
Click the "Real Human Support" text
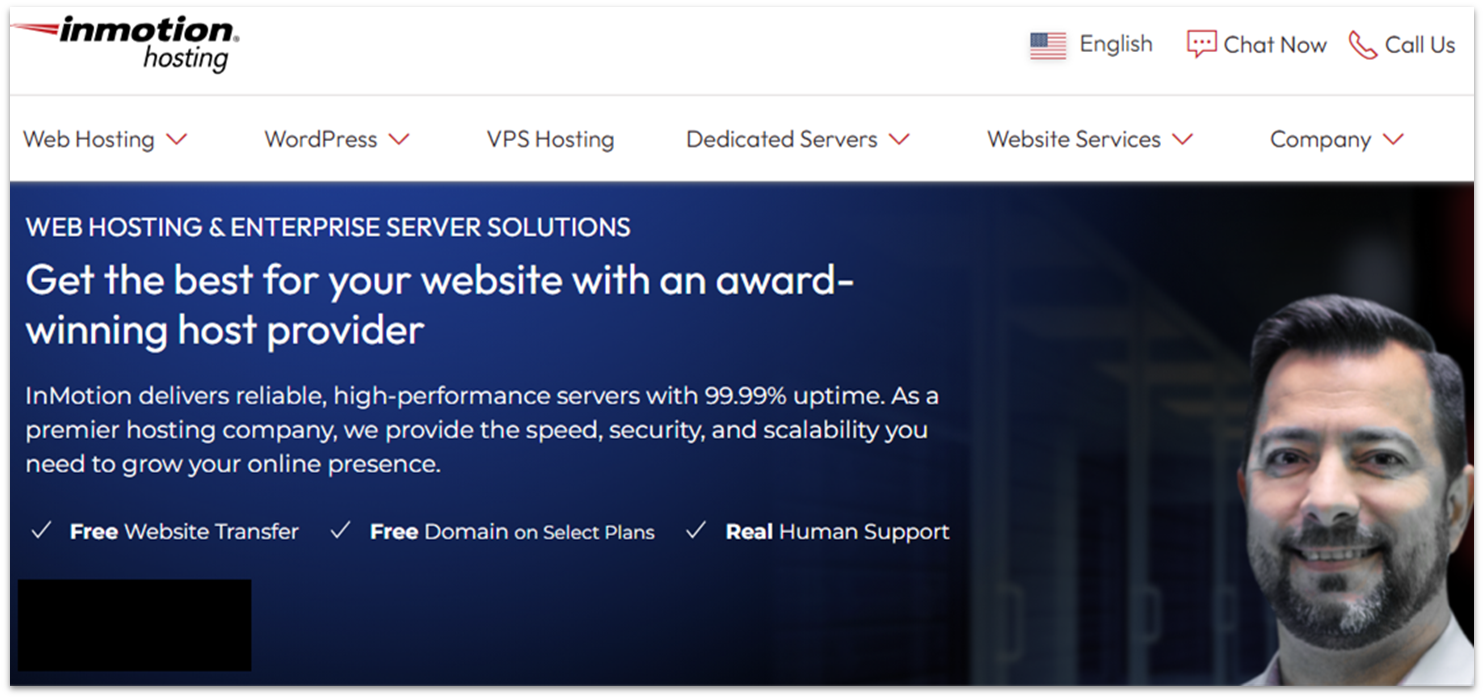click(x=837, y=532)
